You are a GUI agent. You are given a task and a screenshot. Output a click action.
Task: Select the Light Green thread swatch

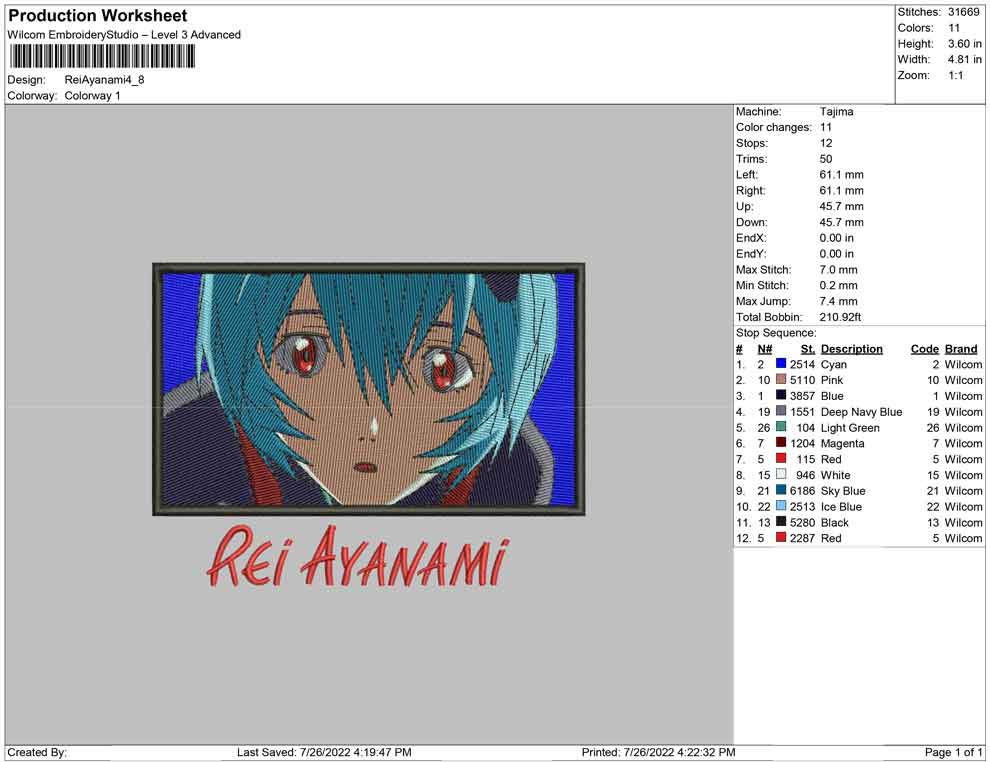781,428
